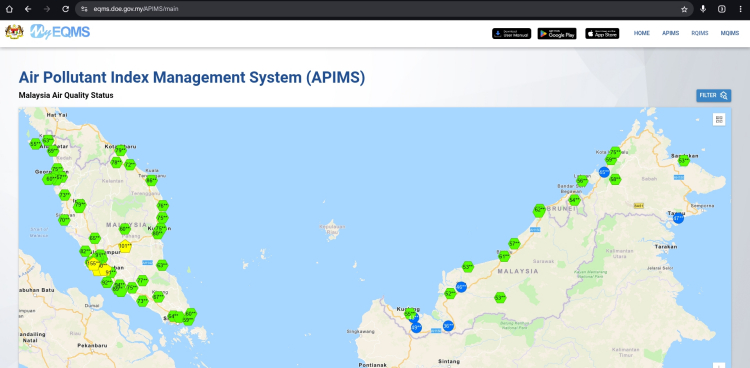Image resolution: width=750 pixels, height=368 pixels.
Task: Click the MyEQMS logo
Action: coord(60,32)
